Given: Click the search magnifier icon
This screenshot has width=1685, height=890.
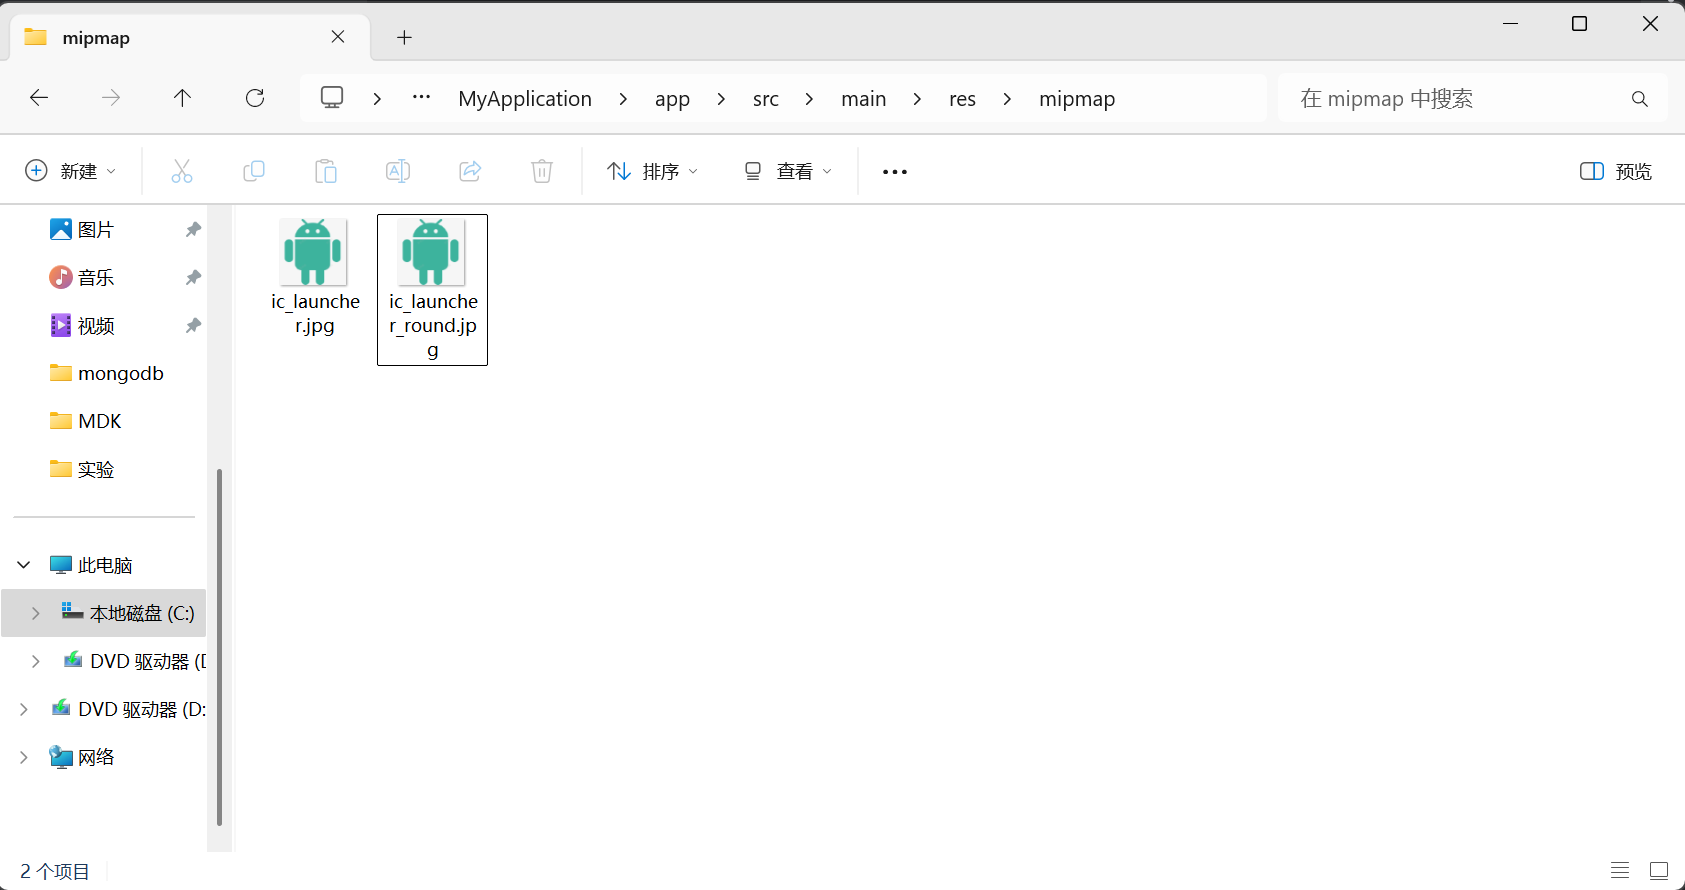Looking at the screenshot, I should (x=1640, y=99).
